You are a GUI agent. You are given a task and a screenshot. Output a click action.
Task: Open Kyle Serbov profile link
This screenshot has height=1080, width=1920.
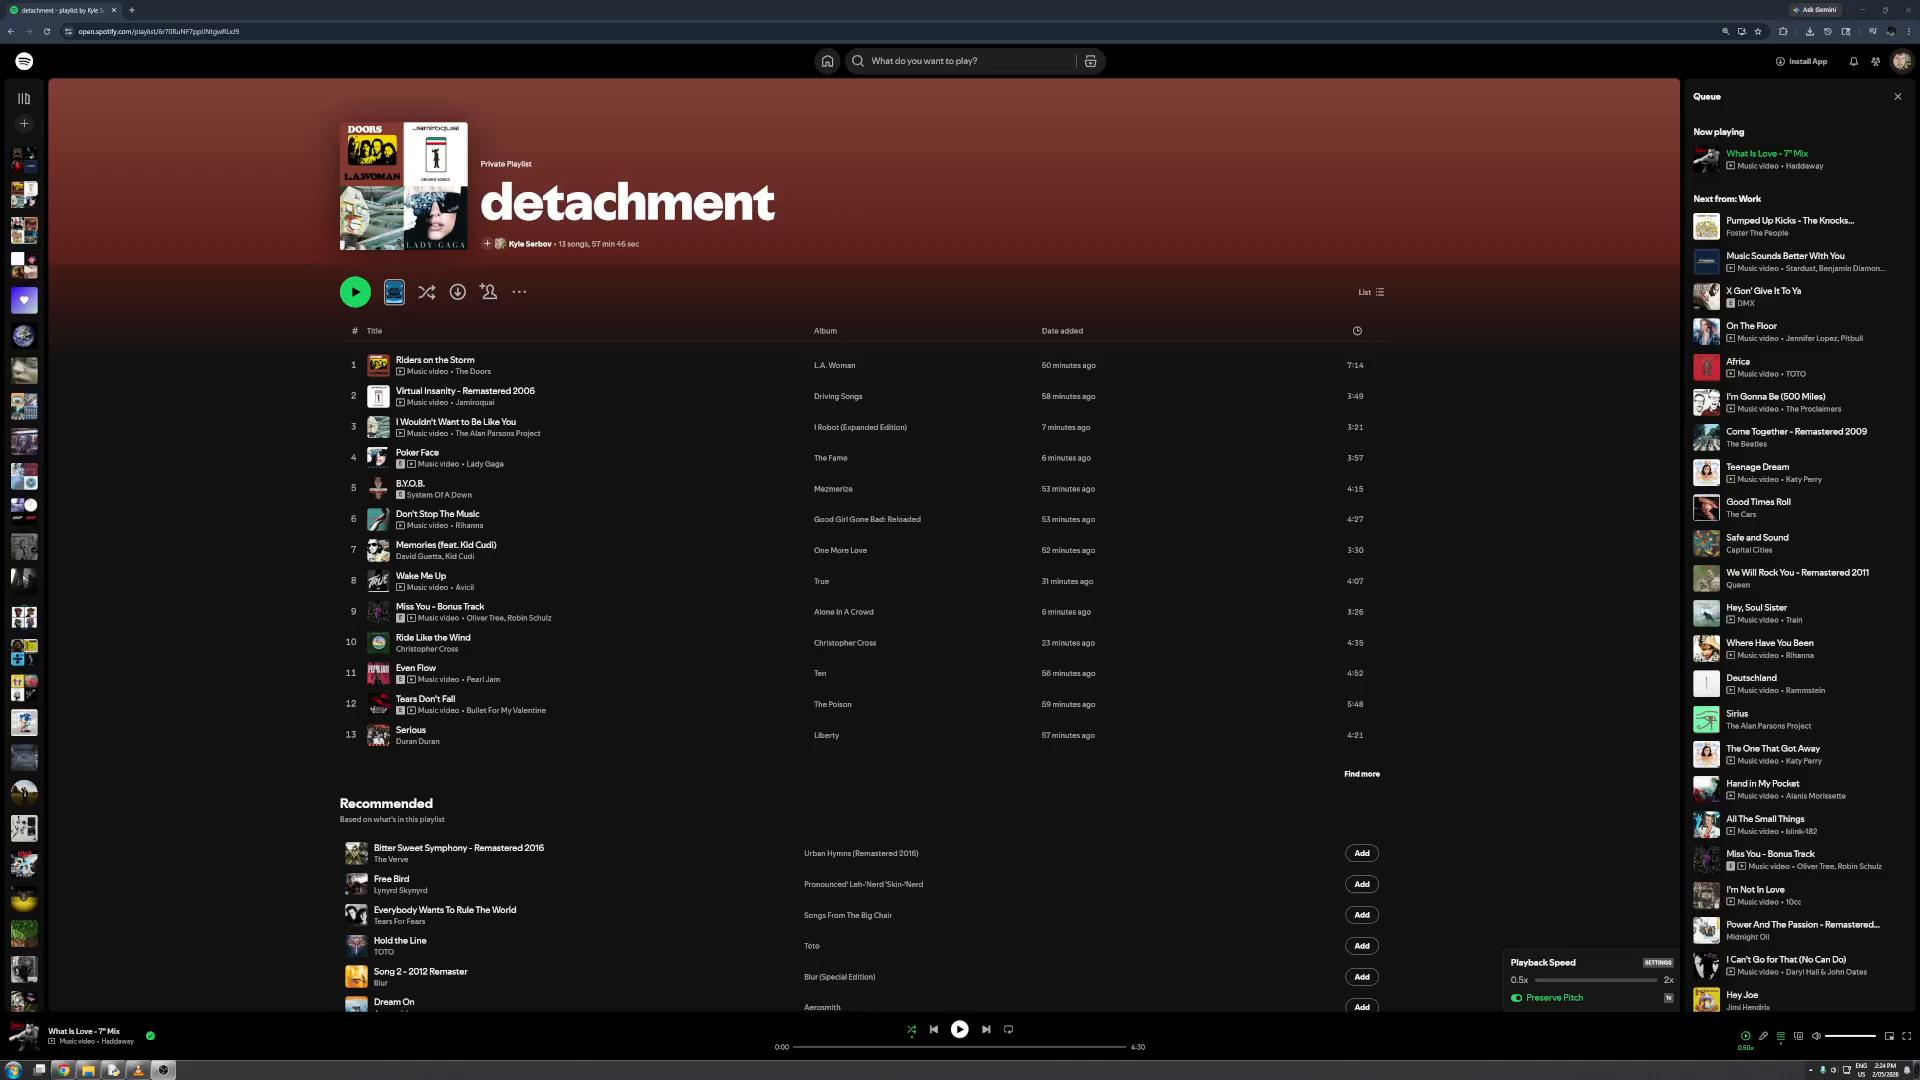click(x=529, y=244)
